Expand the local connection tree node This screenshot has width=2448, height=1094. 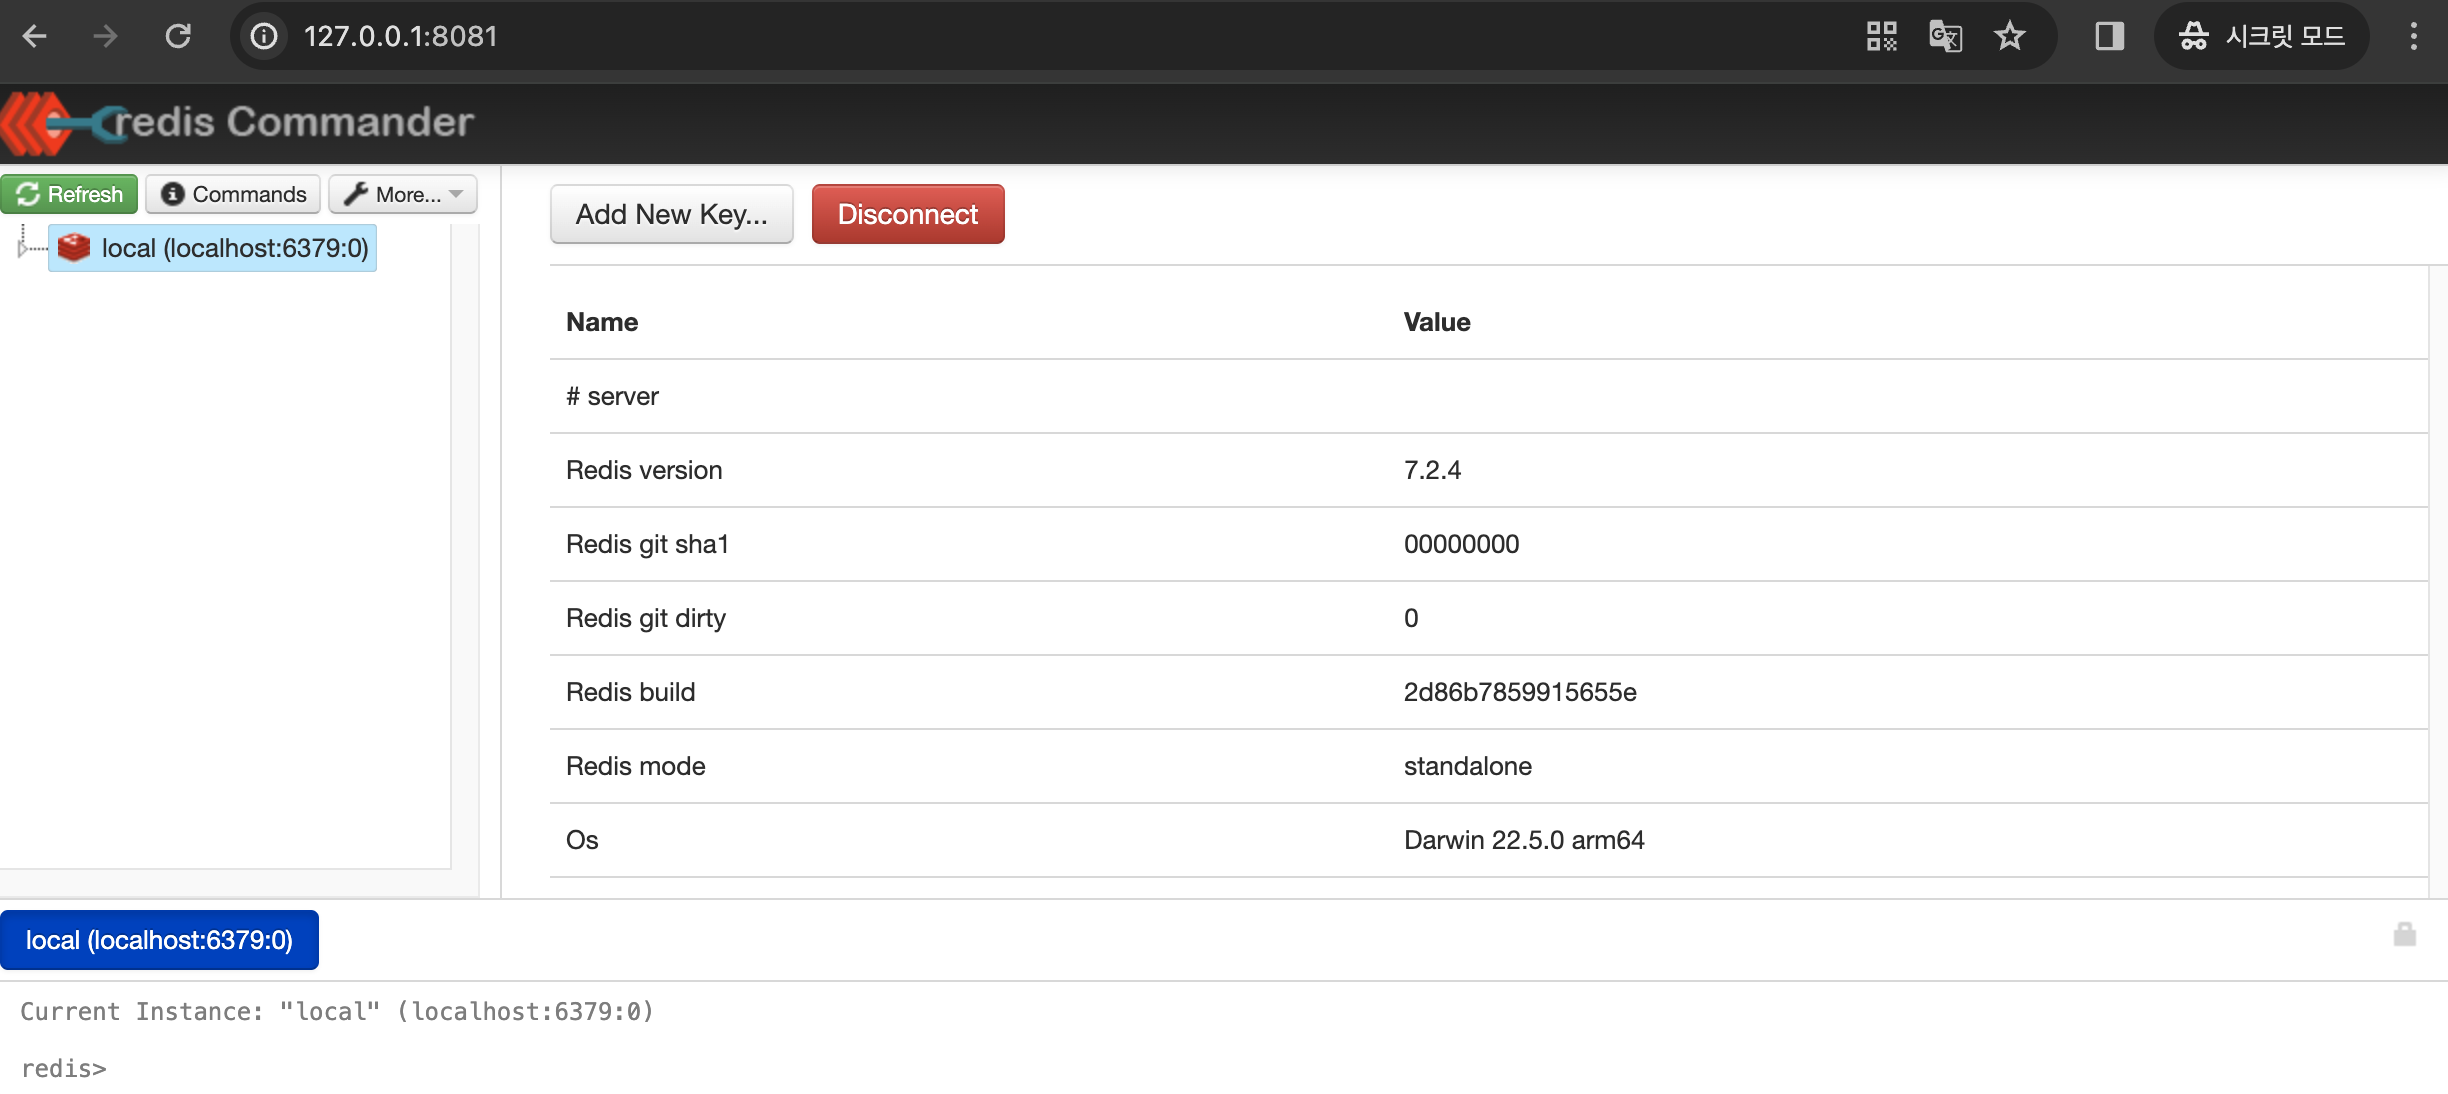pos(22,249)
